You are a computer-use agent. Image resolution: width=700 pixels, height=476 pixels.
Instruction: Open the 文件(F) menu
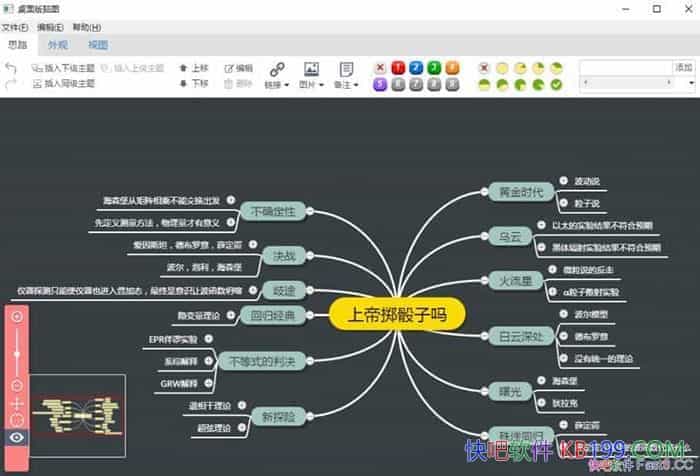coord(15,26)
